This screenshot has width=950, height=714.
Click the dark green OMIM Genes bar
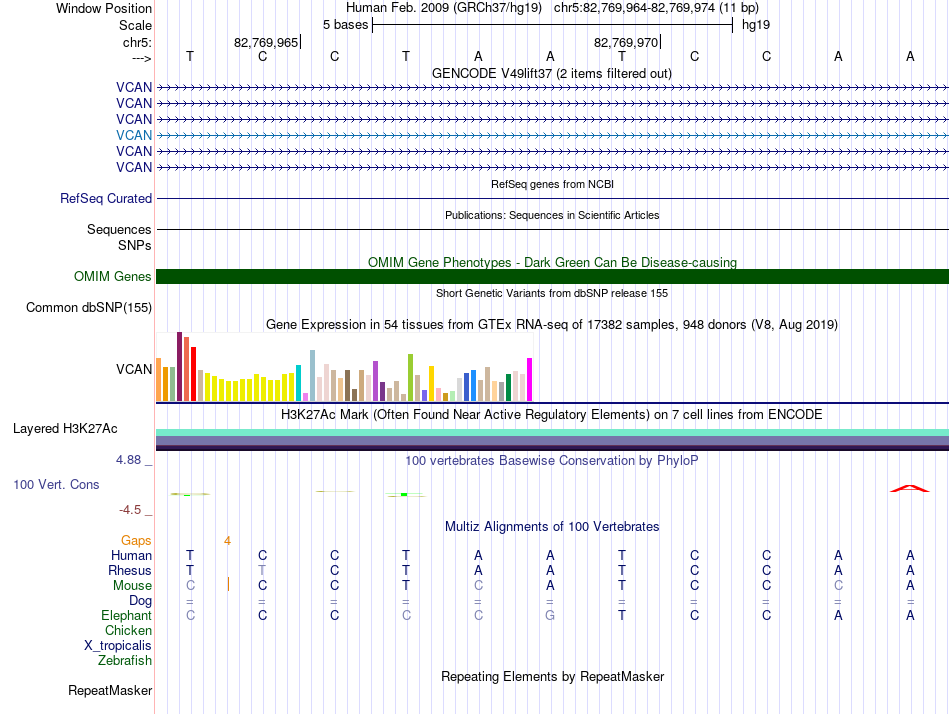[x=552, y=276]
